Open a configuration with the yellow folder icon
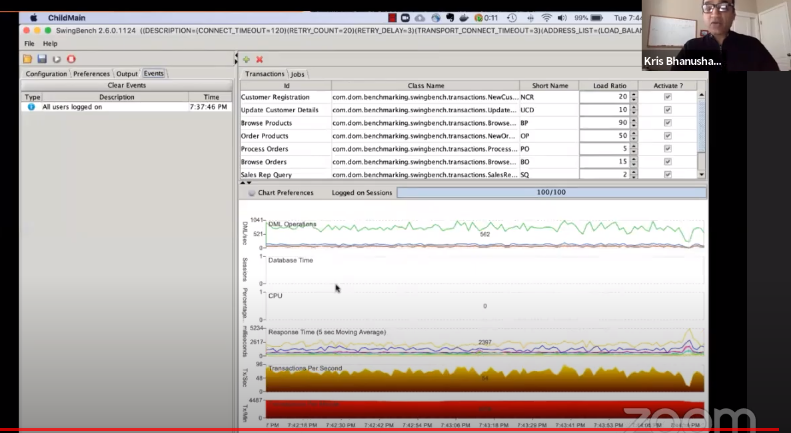 tap(27, 59)
